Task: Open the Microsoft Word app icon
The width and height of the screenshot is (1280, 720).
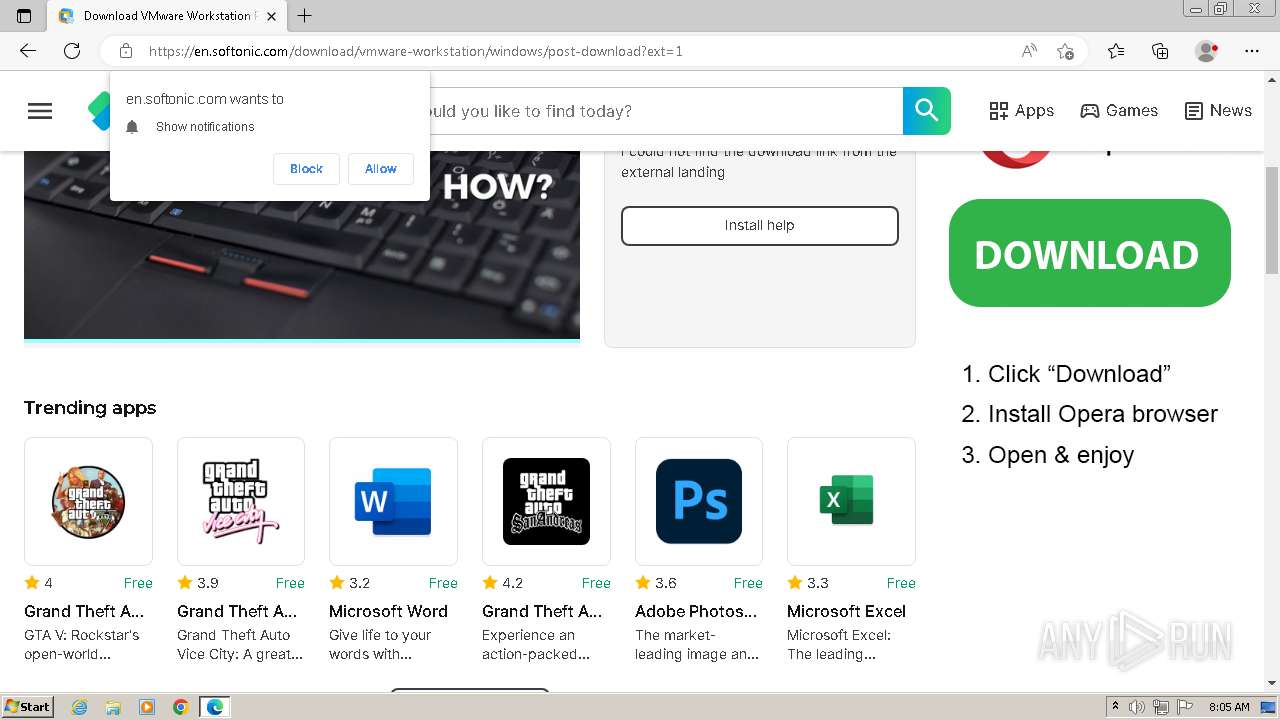Action: (393, 501)
